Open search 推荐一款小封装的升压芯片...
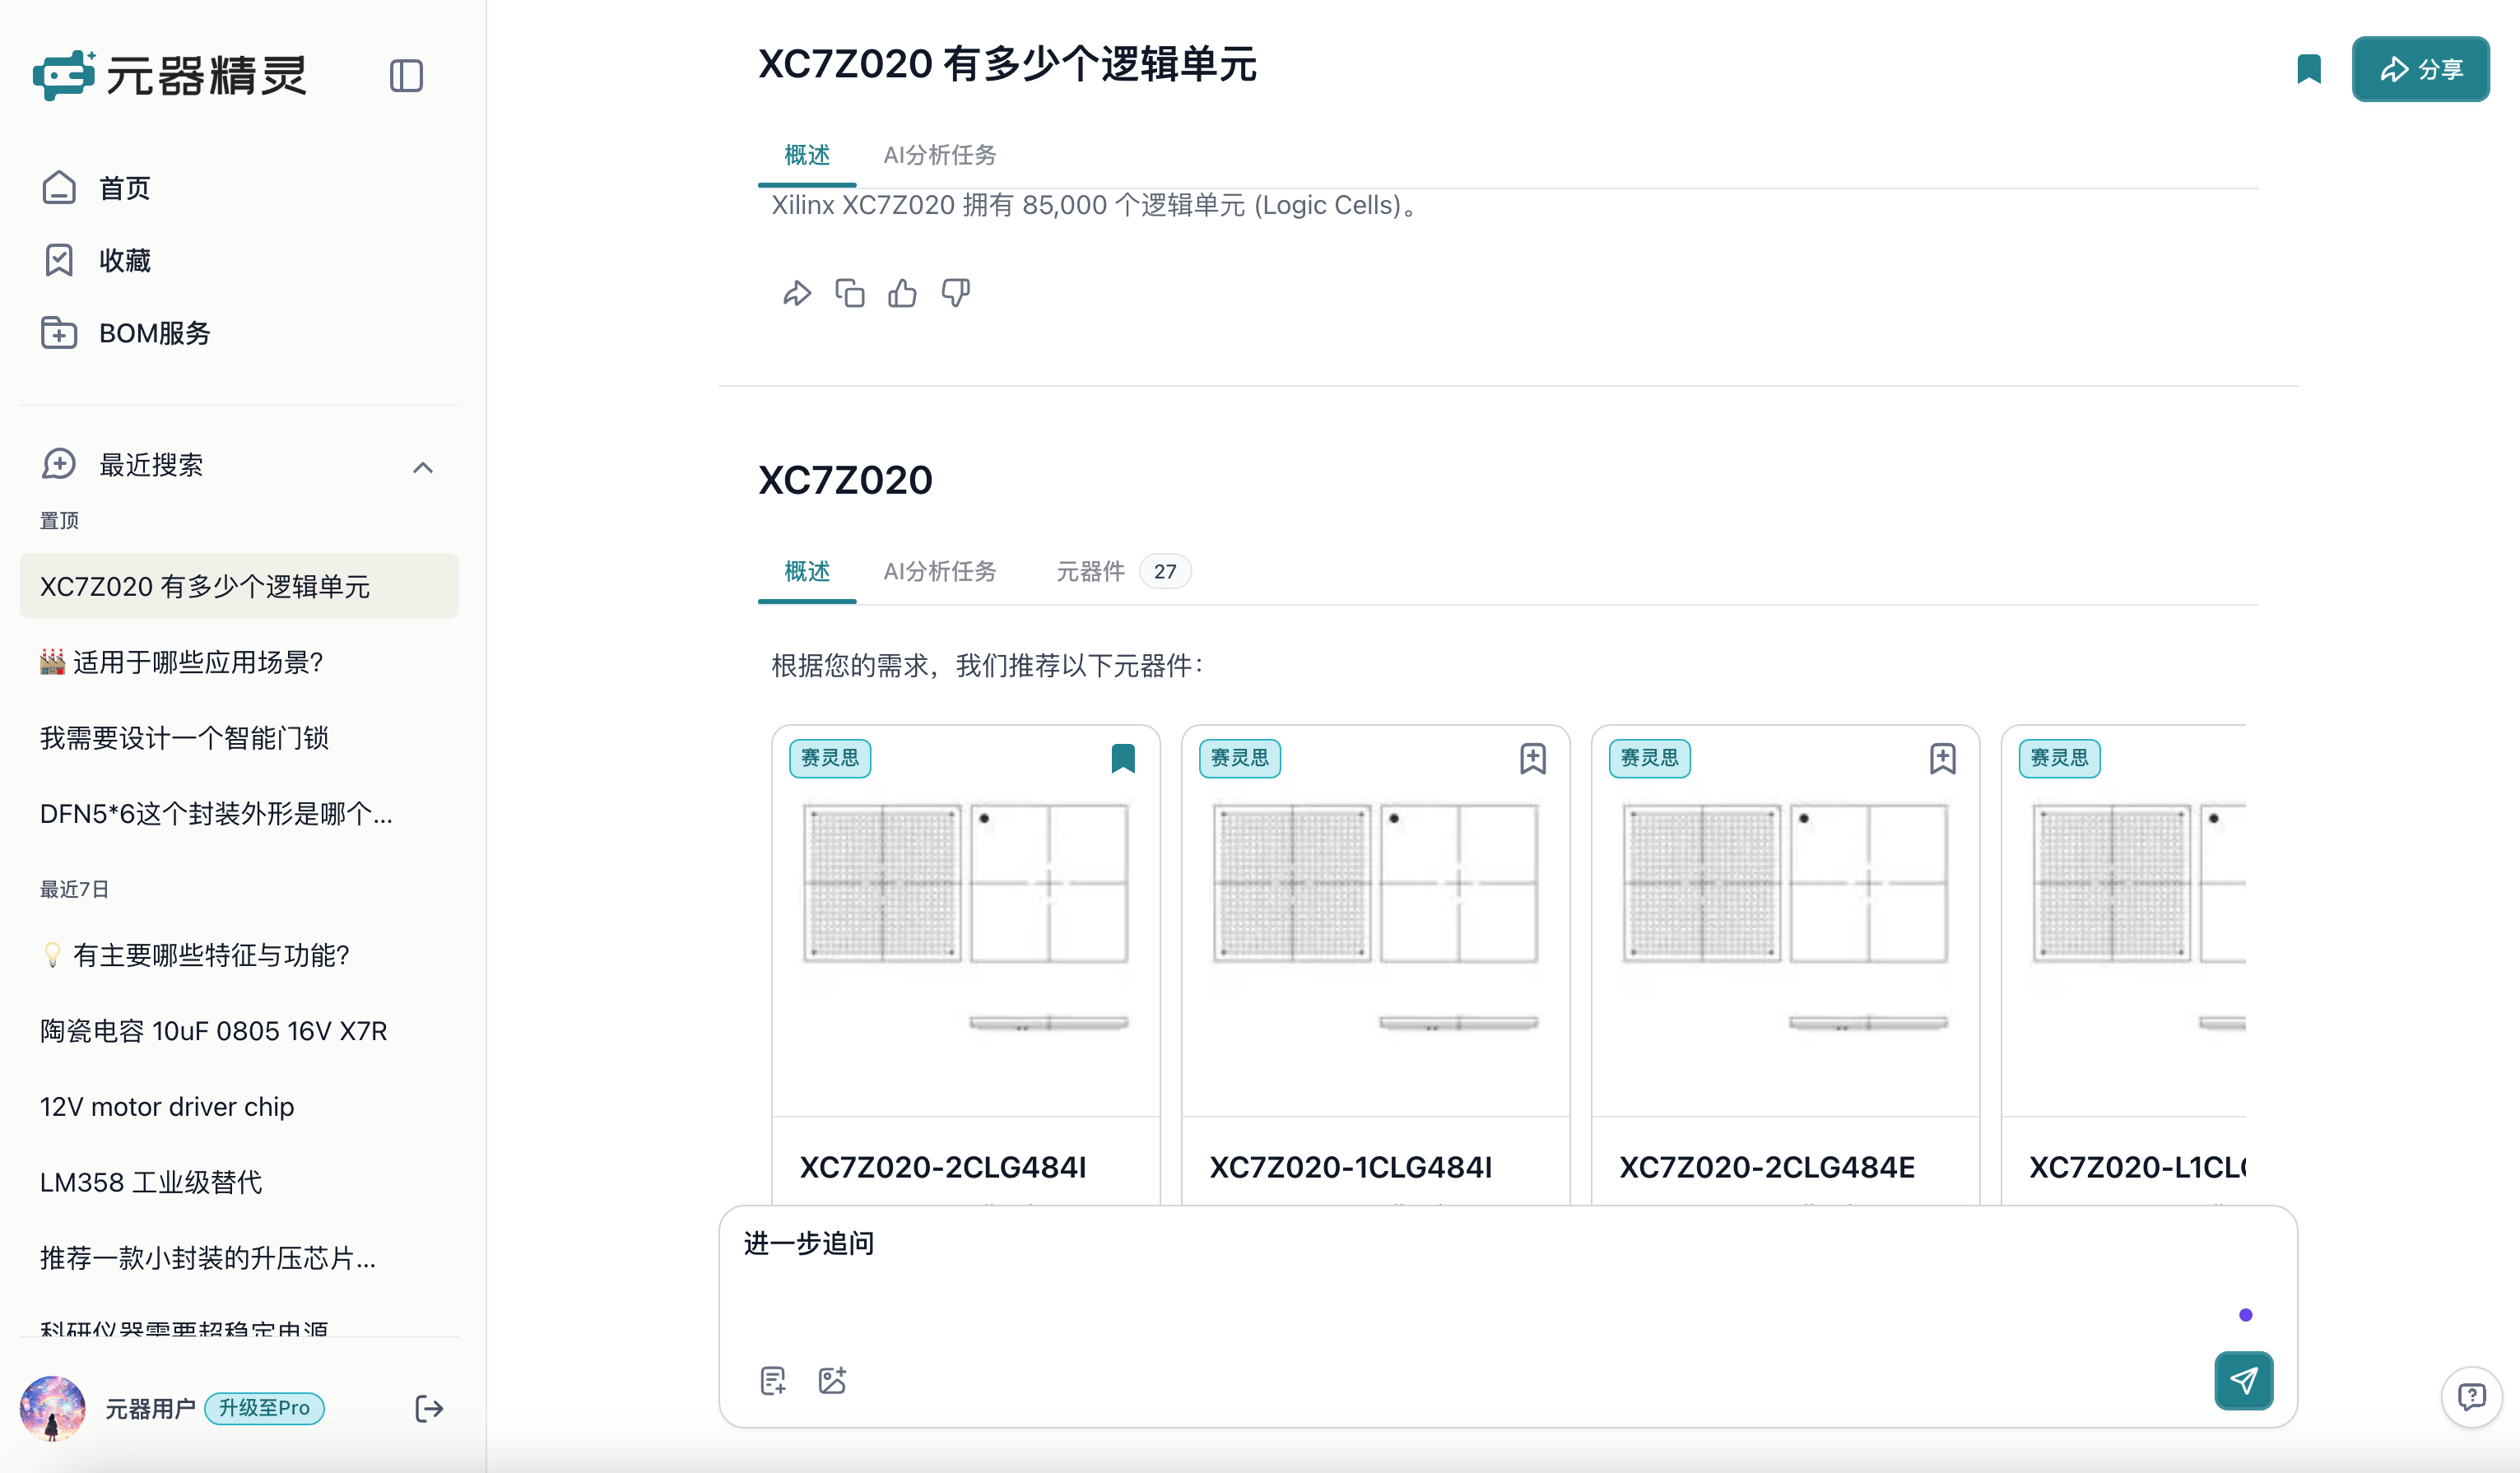 click(x=239, y=1258)
